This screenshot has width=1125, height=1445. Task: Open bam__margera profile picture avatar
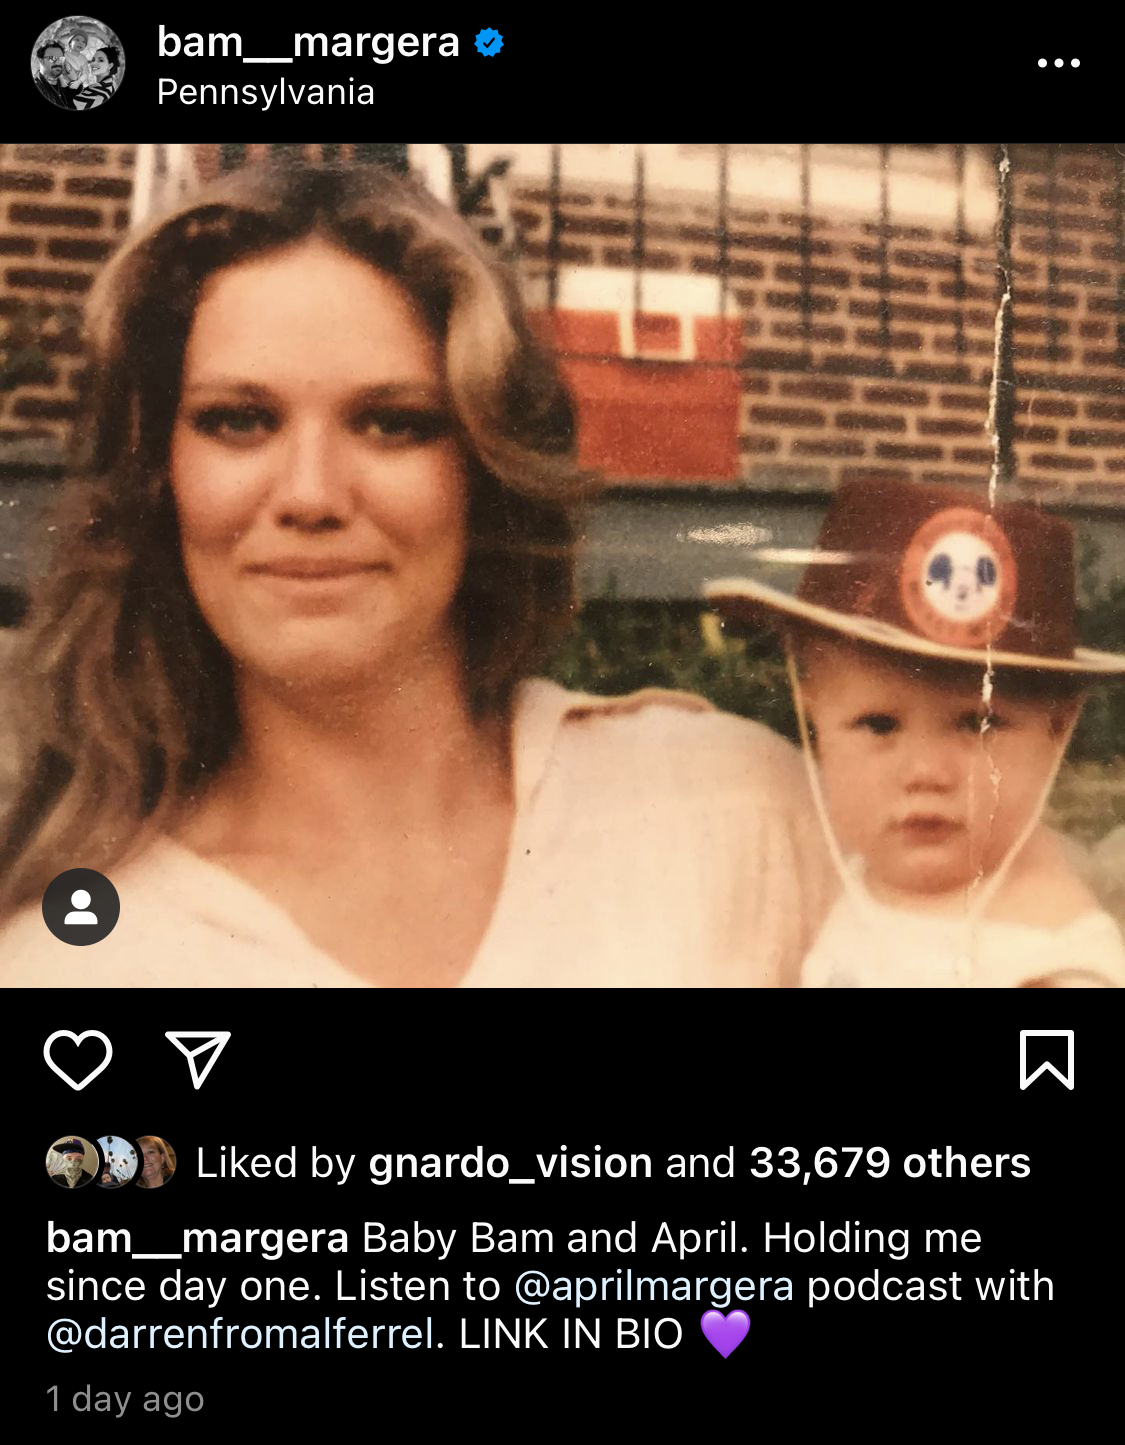coord(78,63)
